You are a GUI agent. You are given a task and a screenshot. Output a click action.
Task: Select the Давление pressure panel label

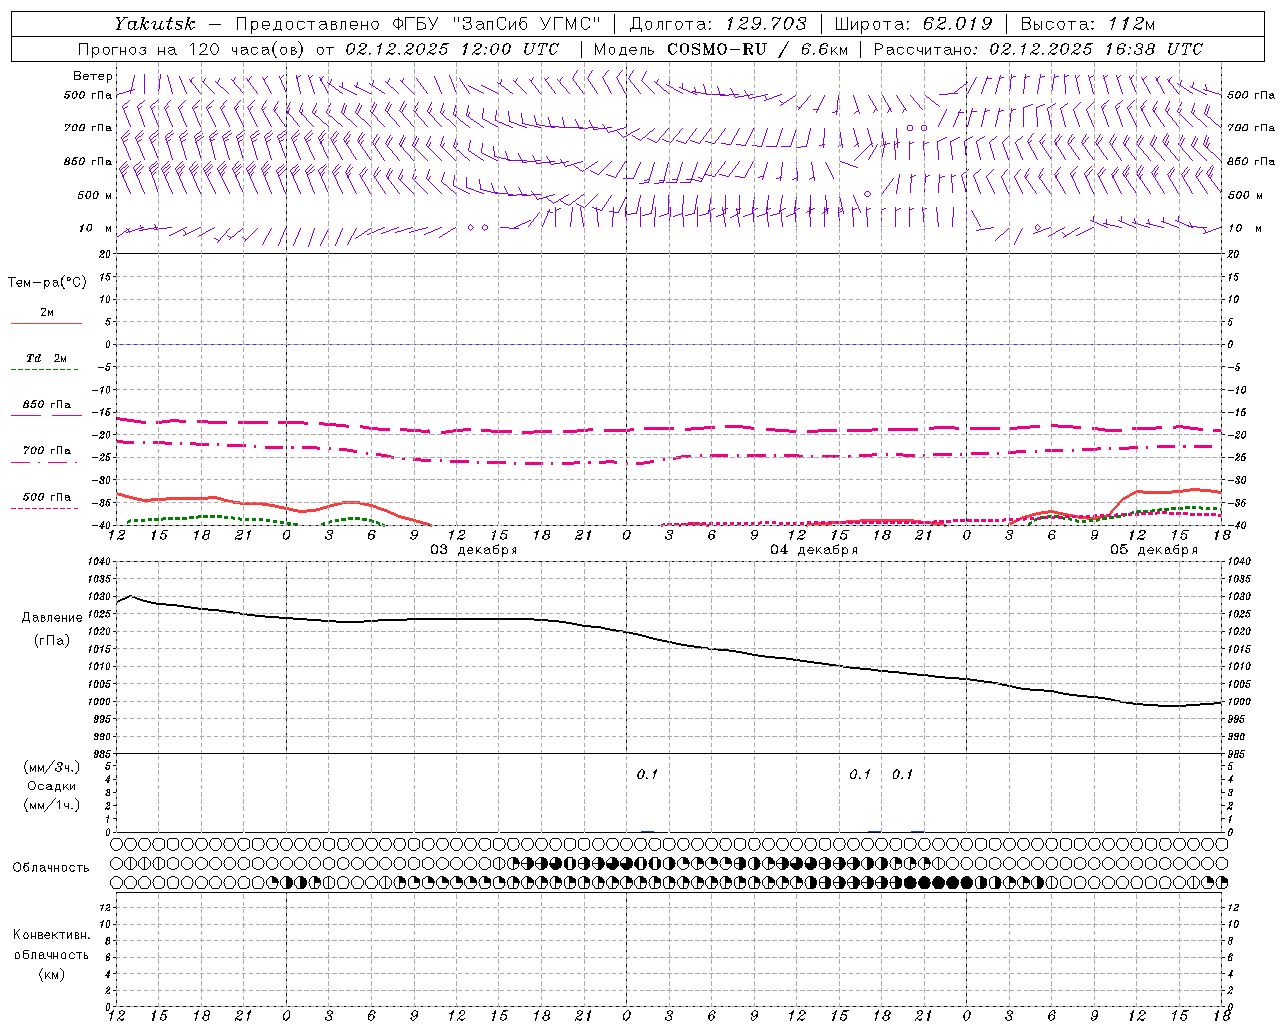52,617
